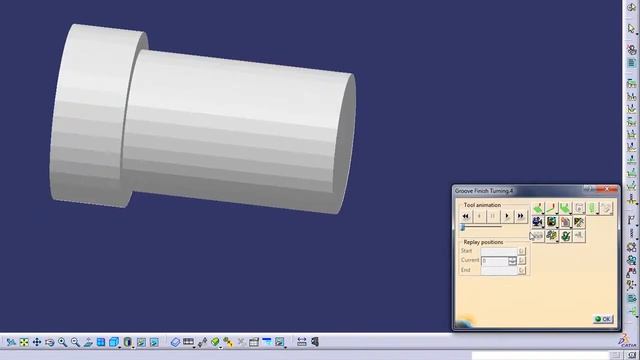Screen dimensions: 640x360
Task: Click the F-shaped icon in right toolbar
Action: (631, 220)
